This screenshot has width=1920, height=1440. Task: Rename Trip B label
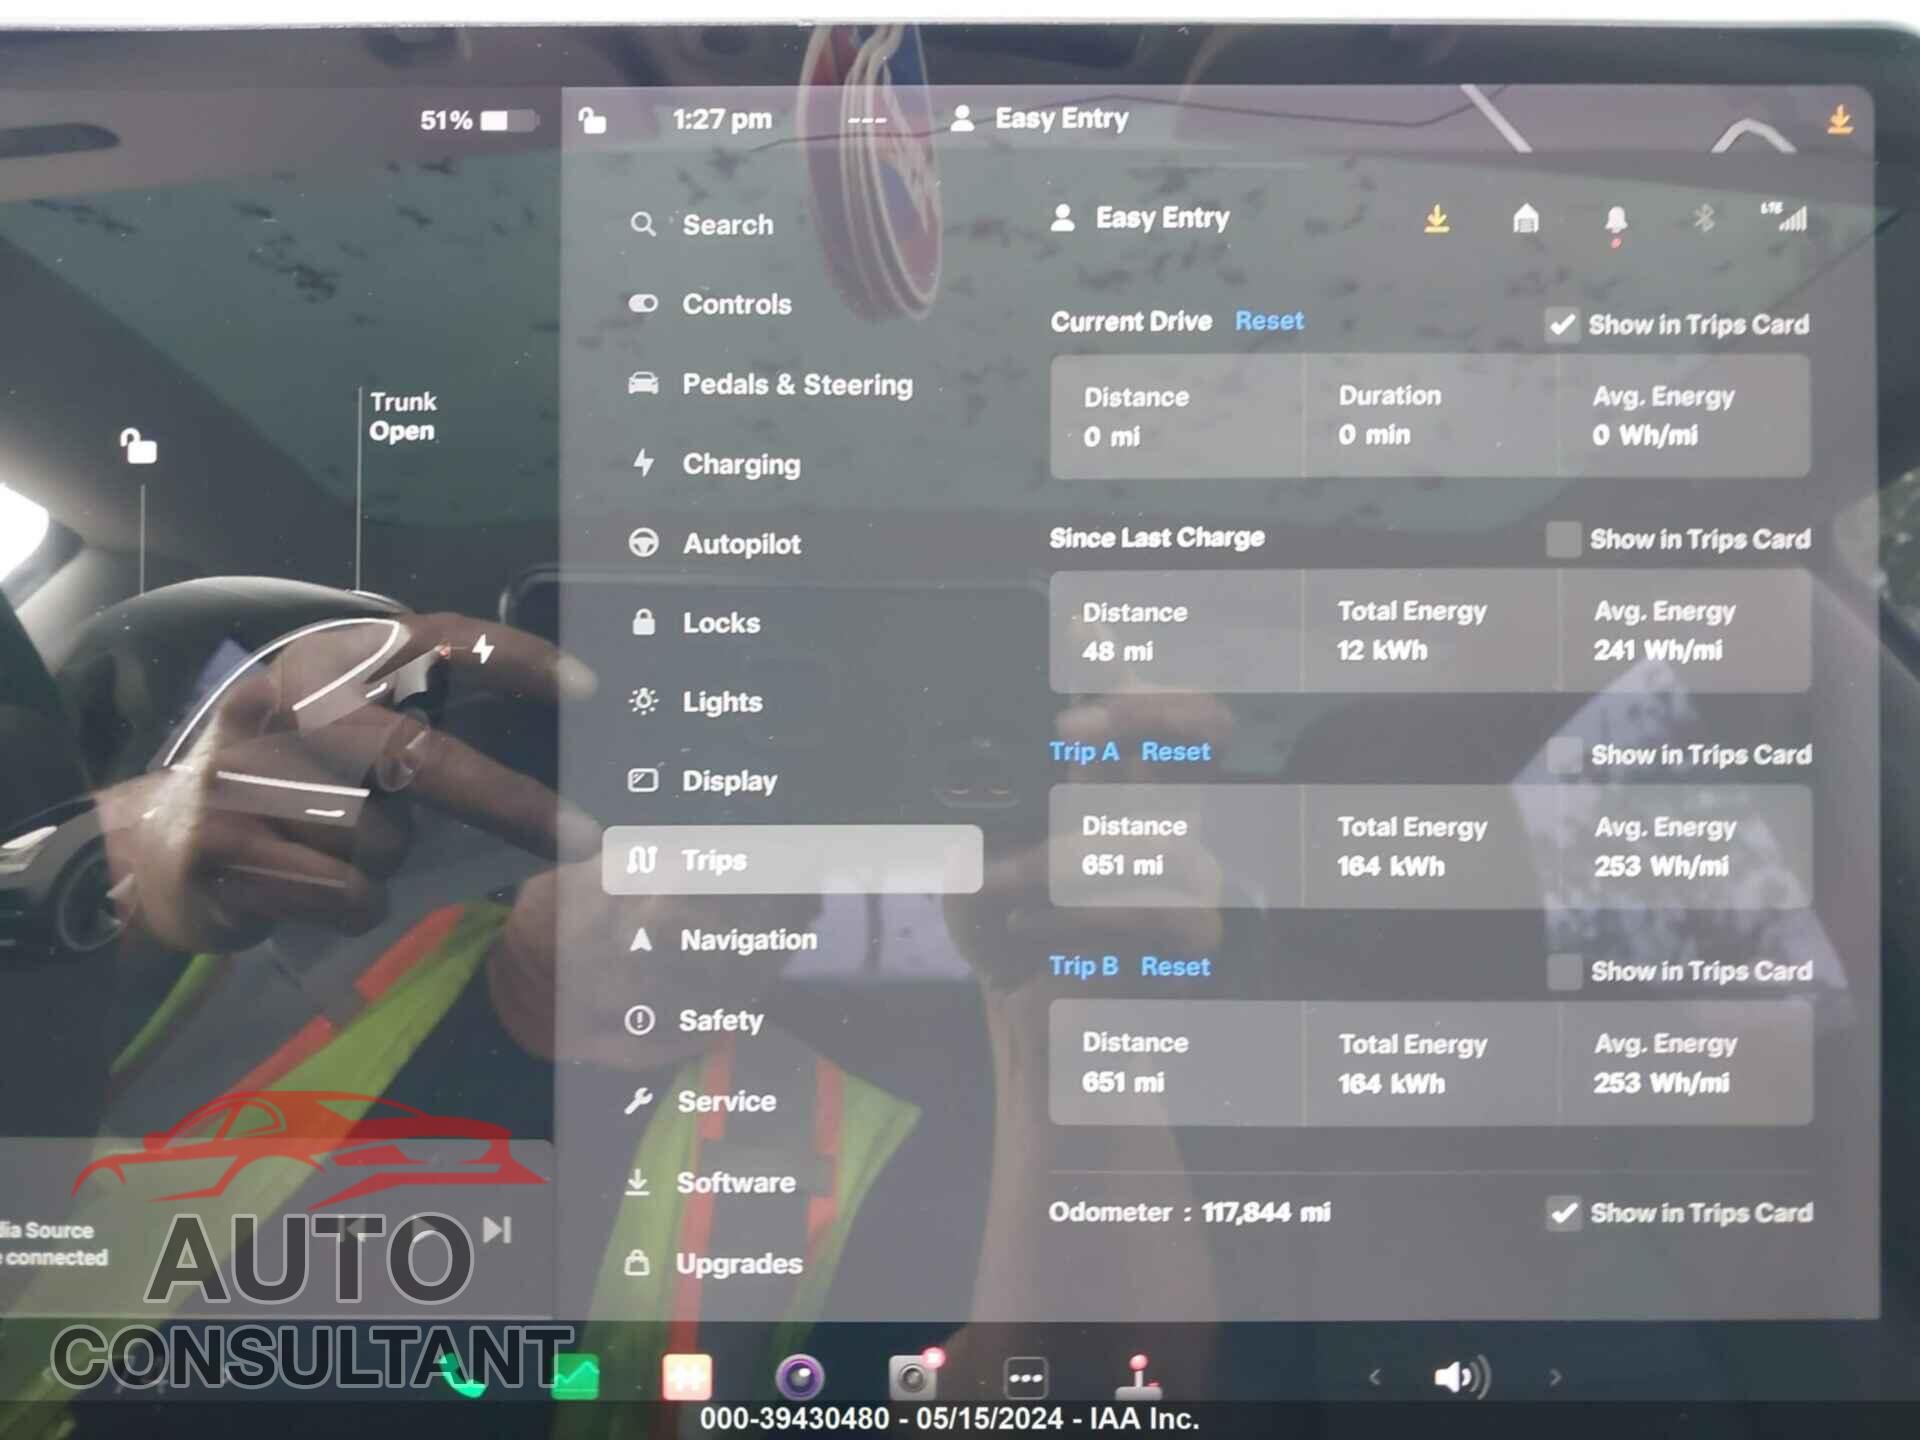click(1084, 966)
